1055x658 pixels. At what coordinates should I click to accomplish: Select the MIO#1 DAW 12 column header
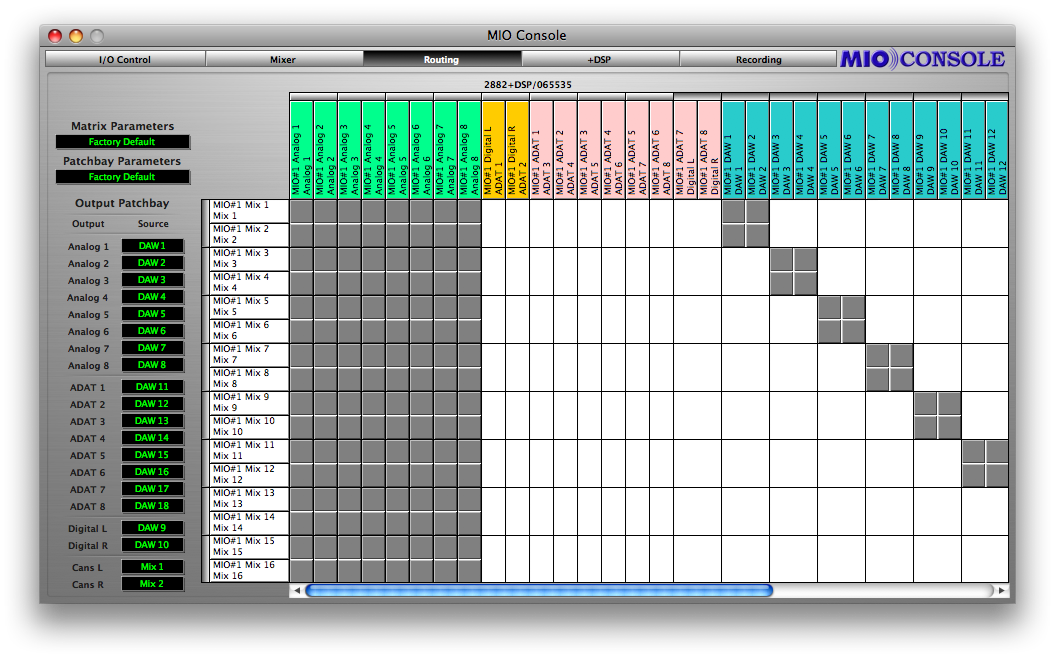[x=997, y=149]
